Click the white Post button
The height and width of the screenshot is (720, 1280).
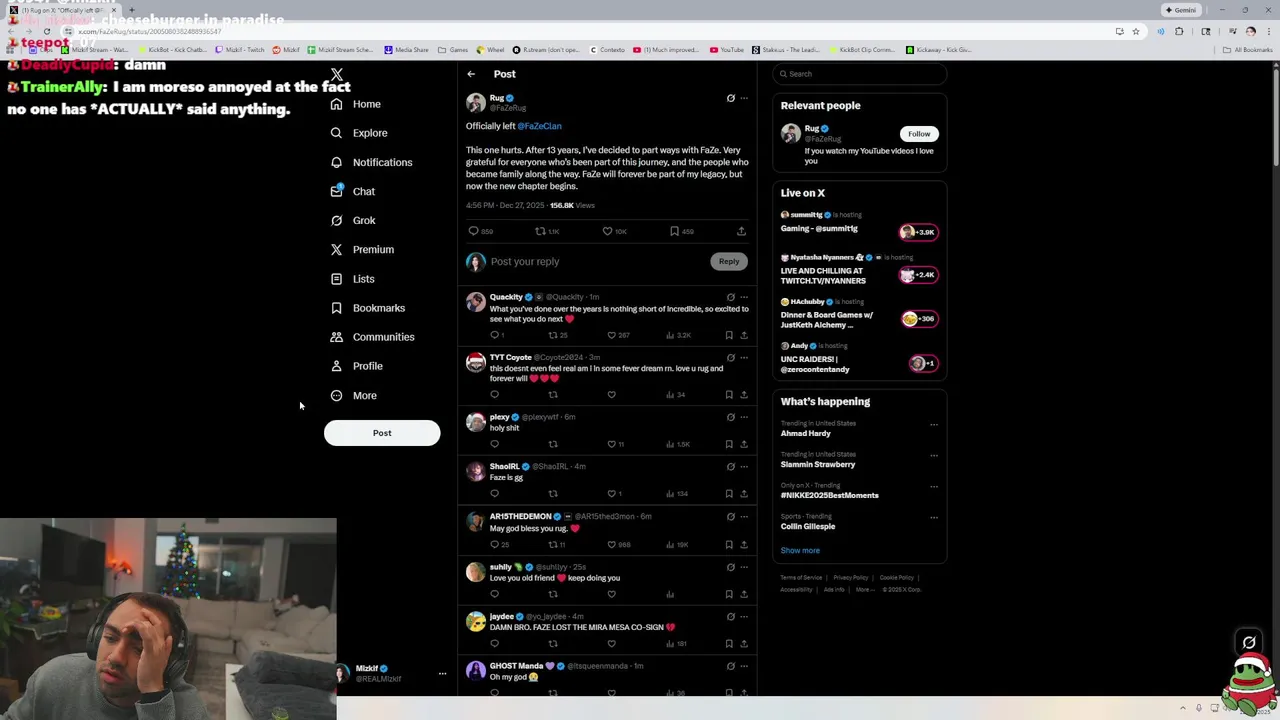point(382,433)
